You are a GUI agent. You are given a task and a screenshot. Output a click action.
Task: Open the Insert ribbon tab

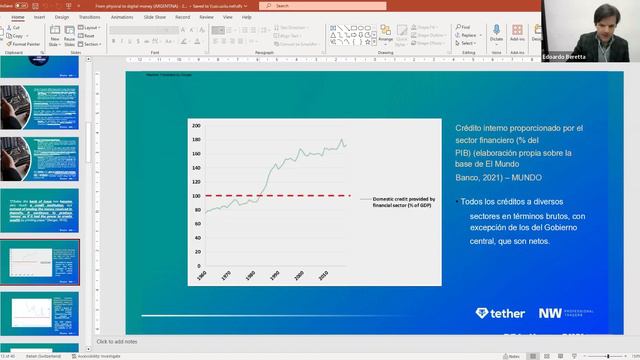point(40,17)
